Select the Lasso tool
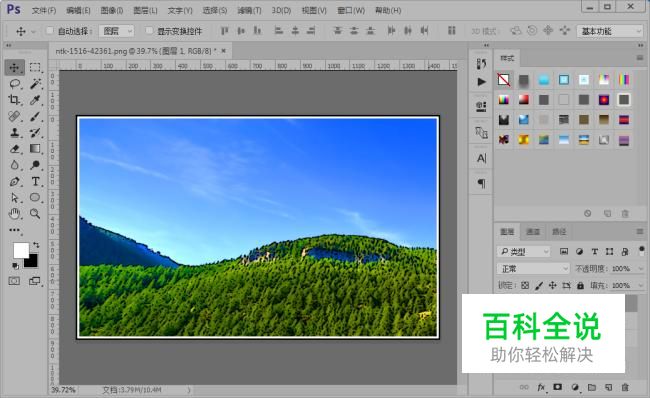 click(x=15, y=84)
